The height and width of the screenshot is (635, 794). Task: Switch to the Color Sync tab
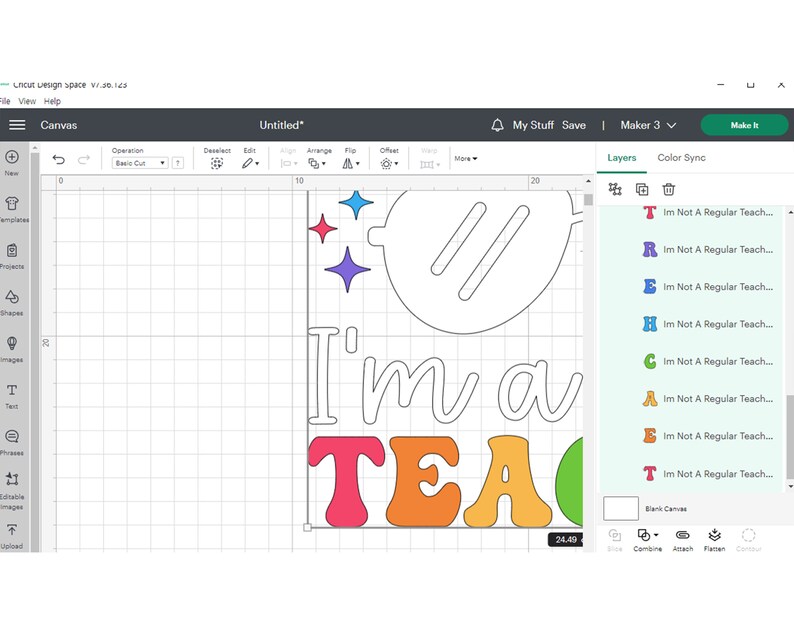pos(681,157)
